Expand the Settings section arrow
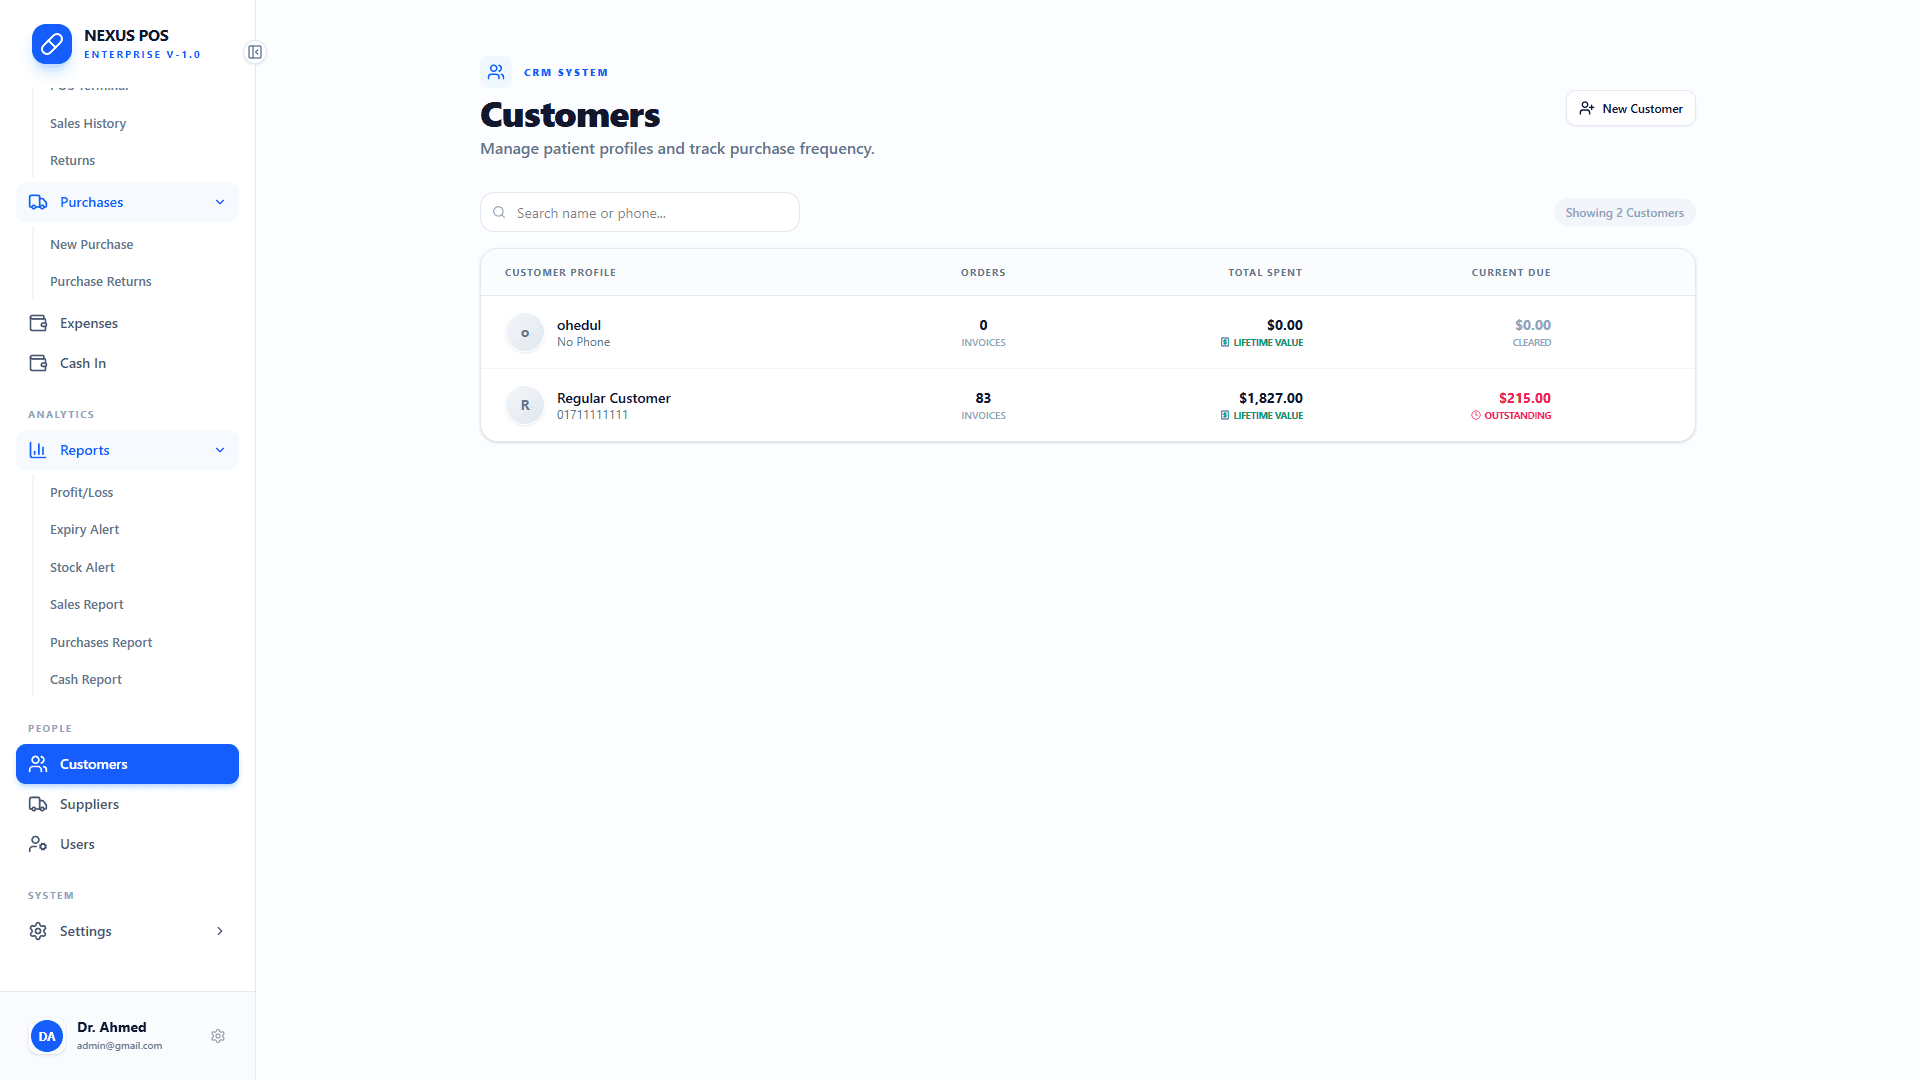 [220, 931]
